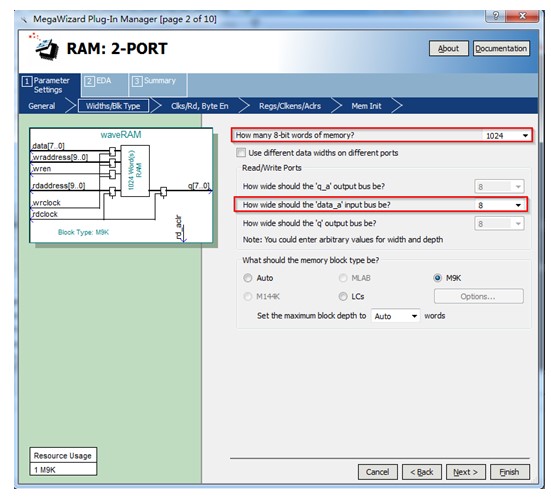
Task: Select the M9K memory block type
Action: pyautogui.click(x=437, y=278)
